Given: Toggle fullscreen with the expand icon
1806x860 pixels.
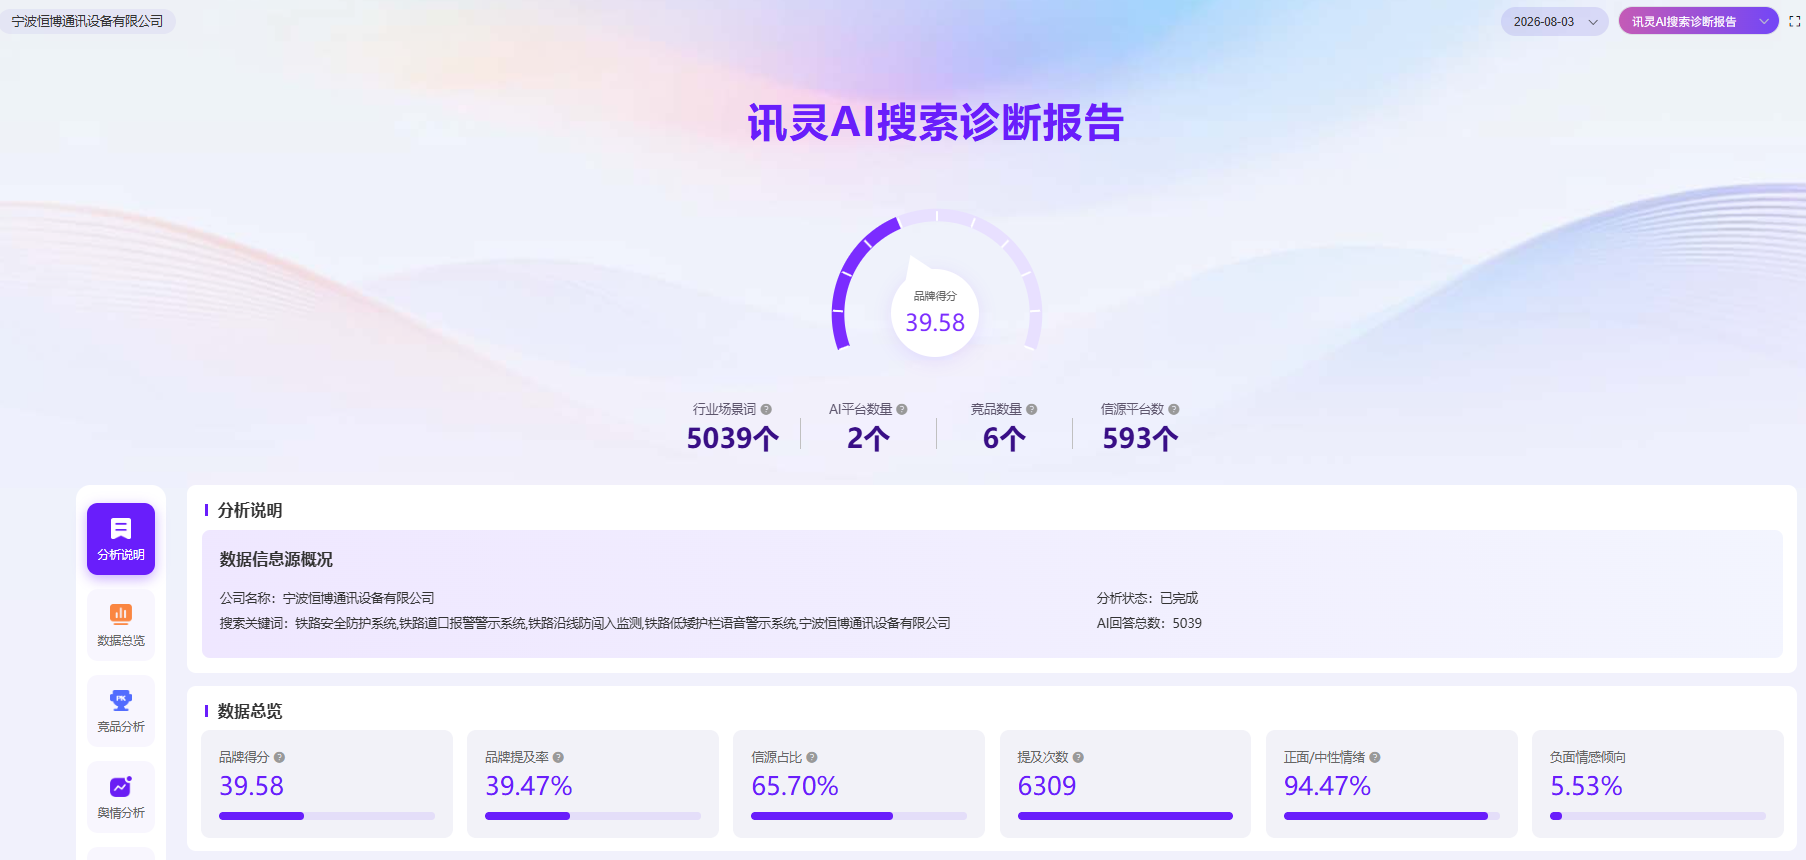Looking at the screenshot, I should [1795, 21].
